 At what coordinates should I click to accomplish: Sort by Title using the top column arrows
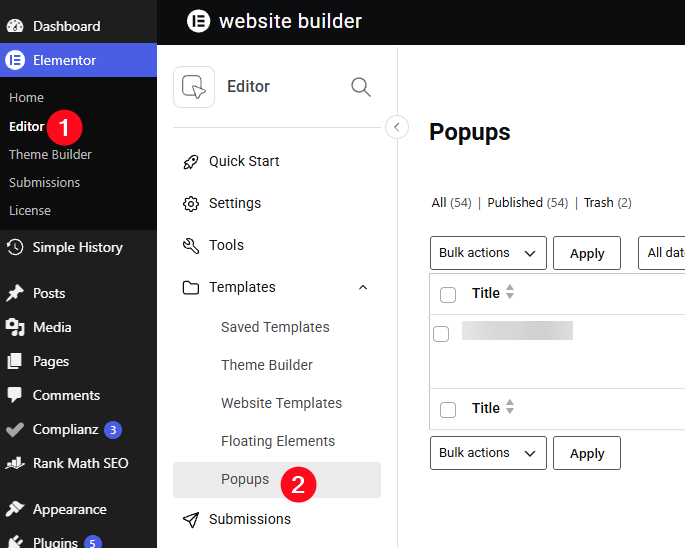tap(509, 292)
